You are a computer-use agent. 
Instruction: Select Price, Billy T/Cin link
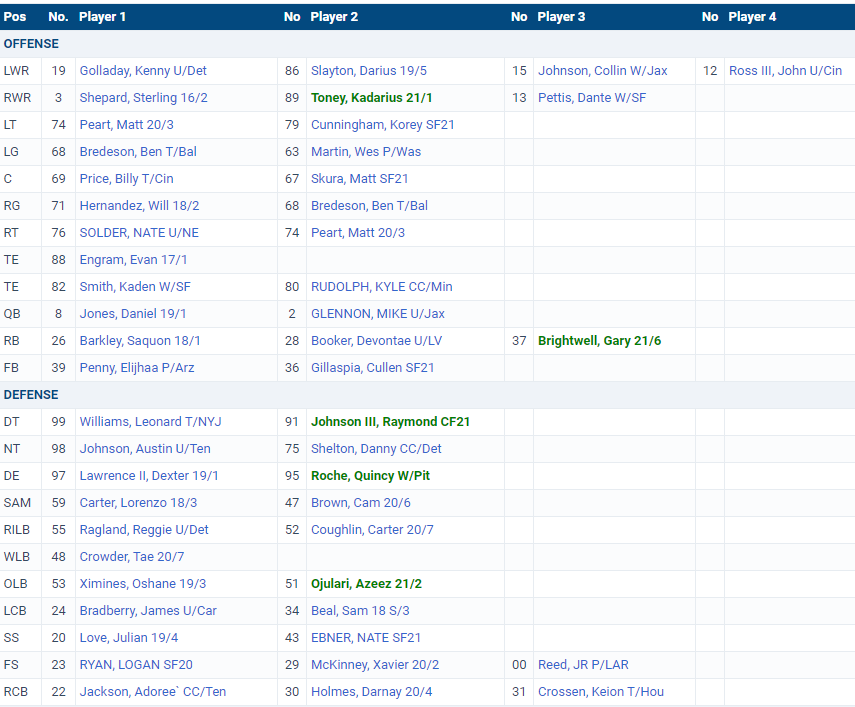click(x=127, y=179)
